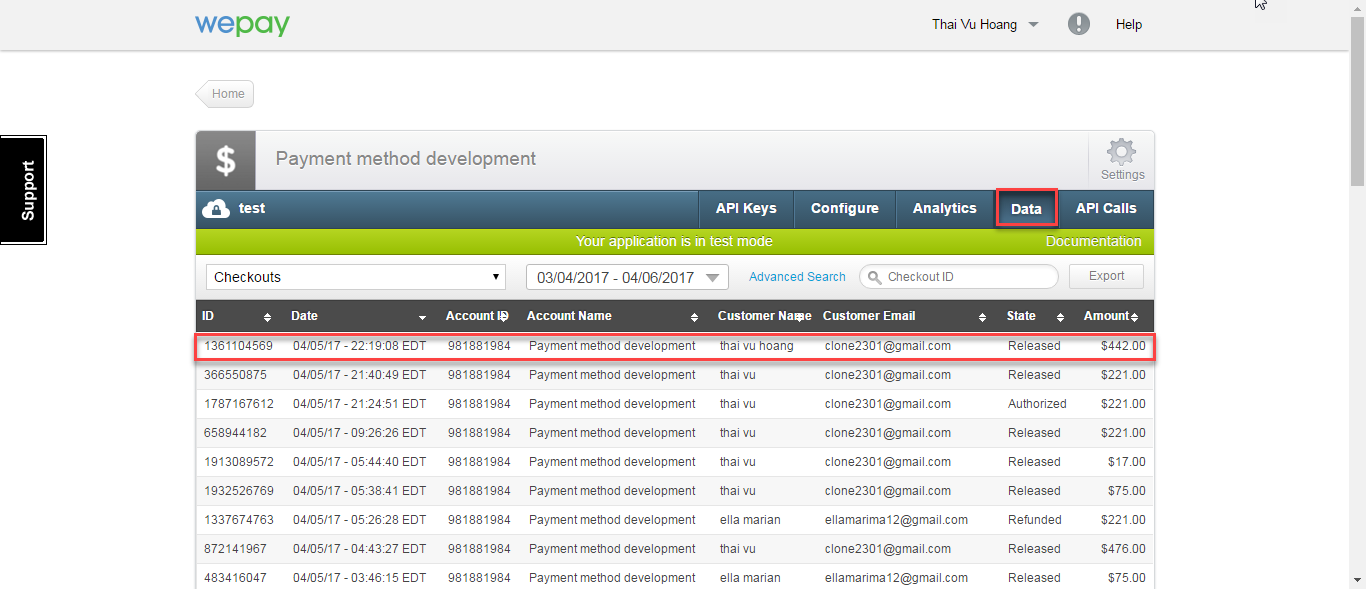Open the Configure tab
The width and height of the screenshot is (1366, 589).
coord(844,209)
